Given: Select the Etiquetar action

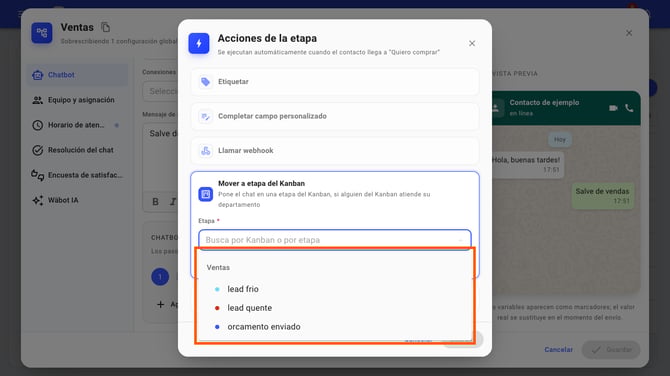Looking at the screenshot, I should (335, 82).
